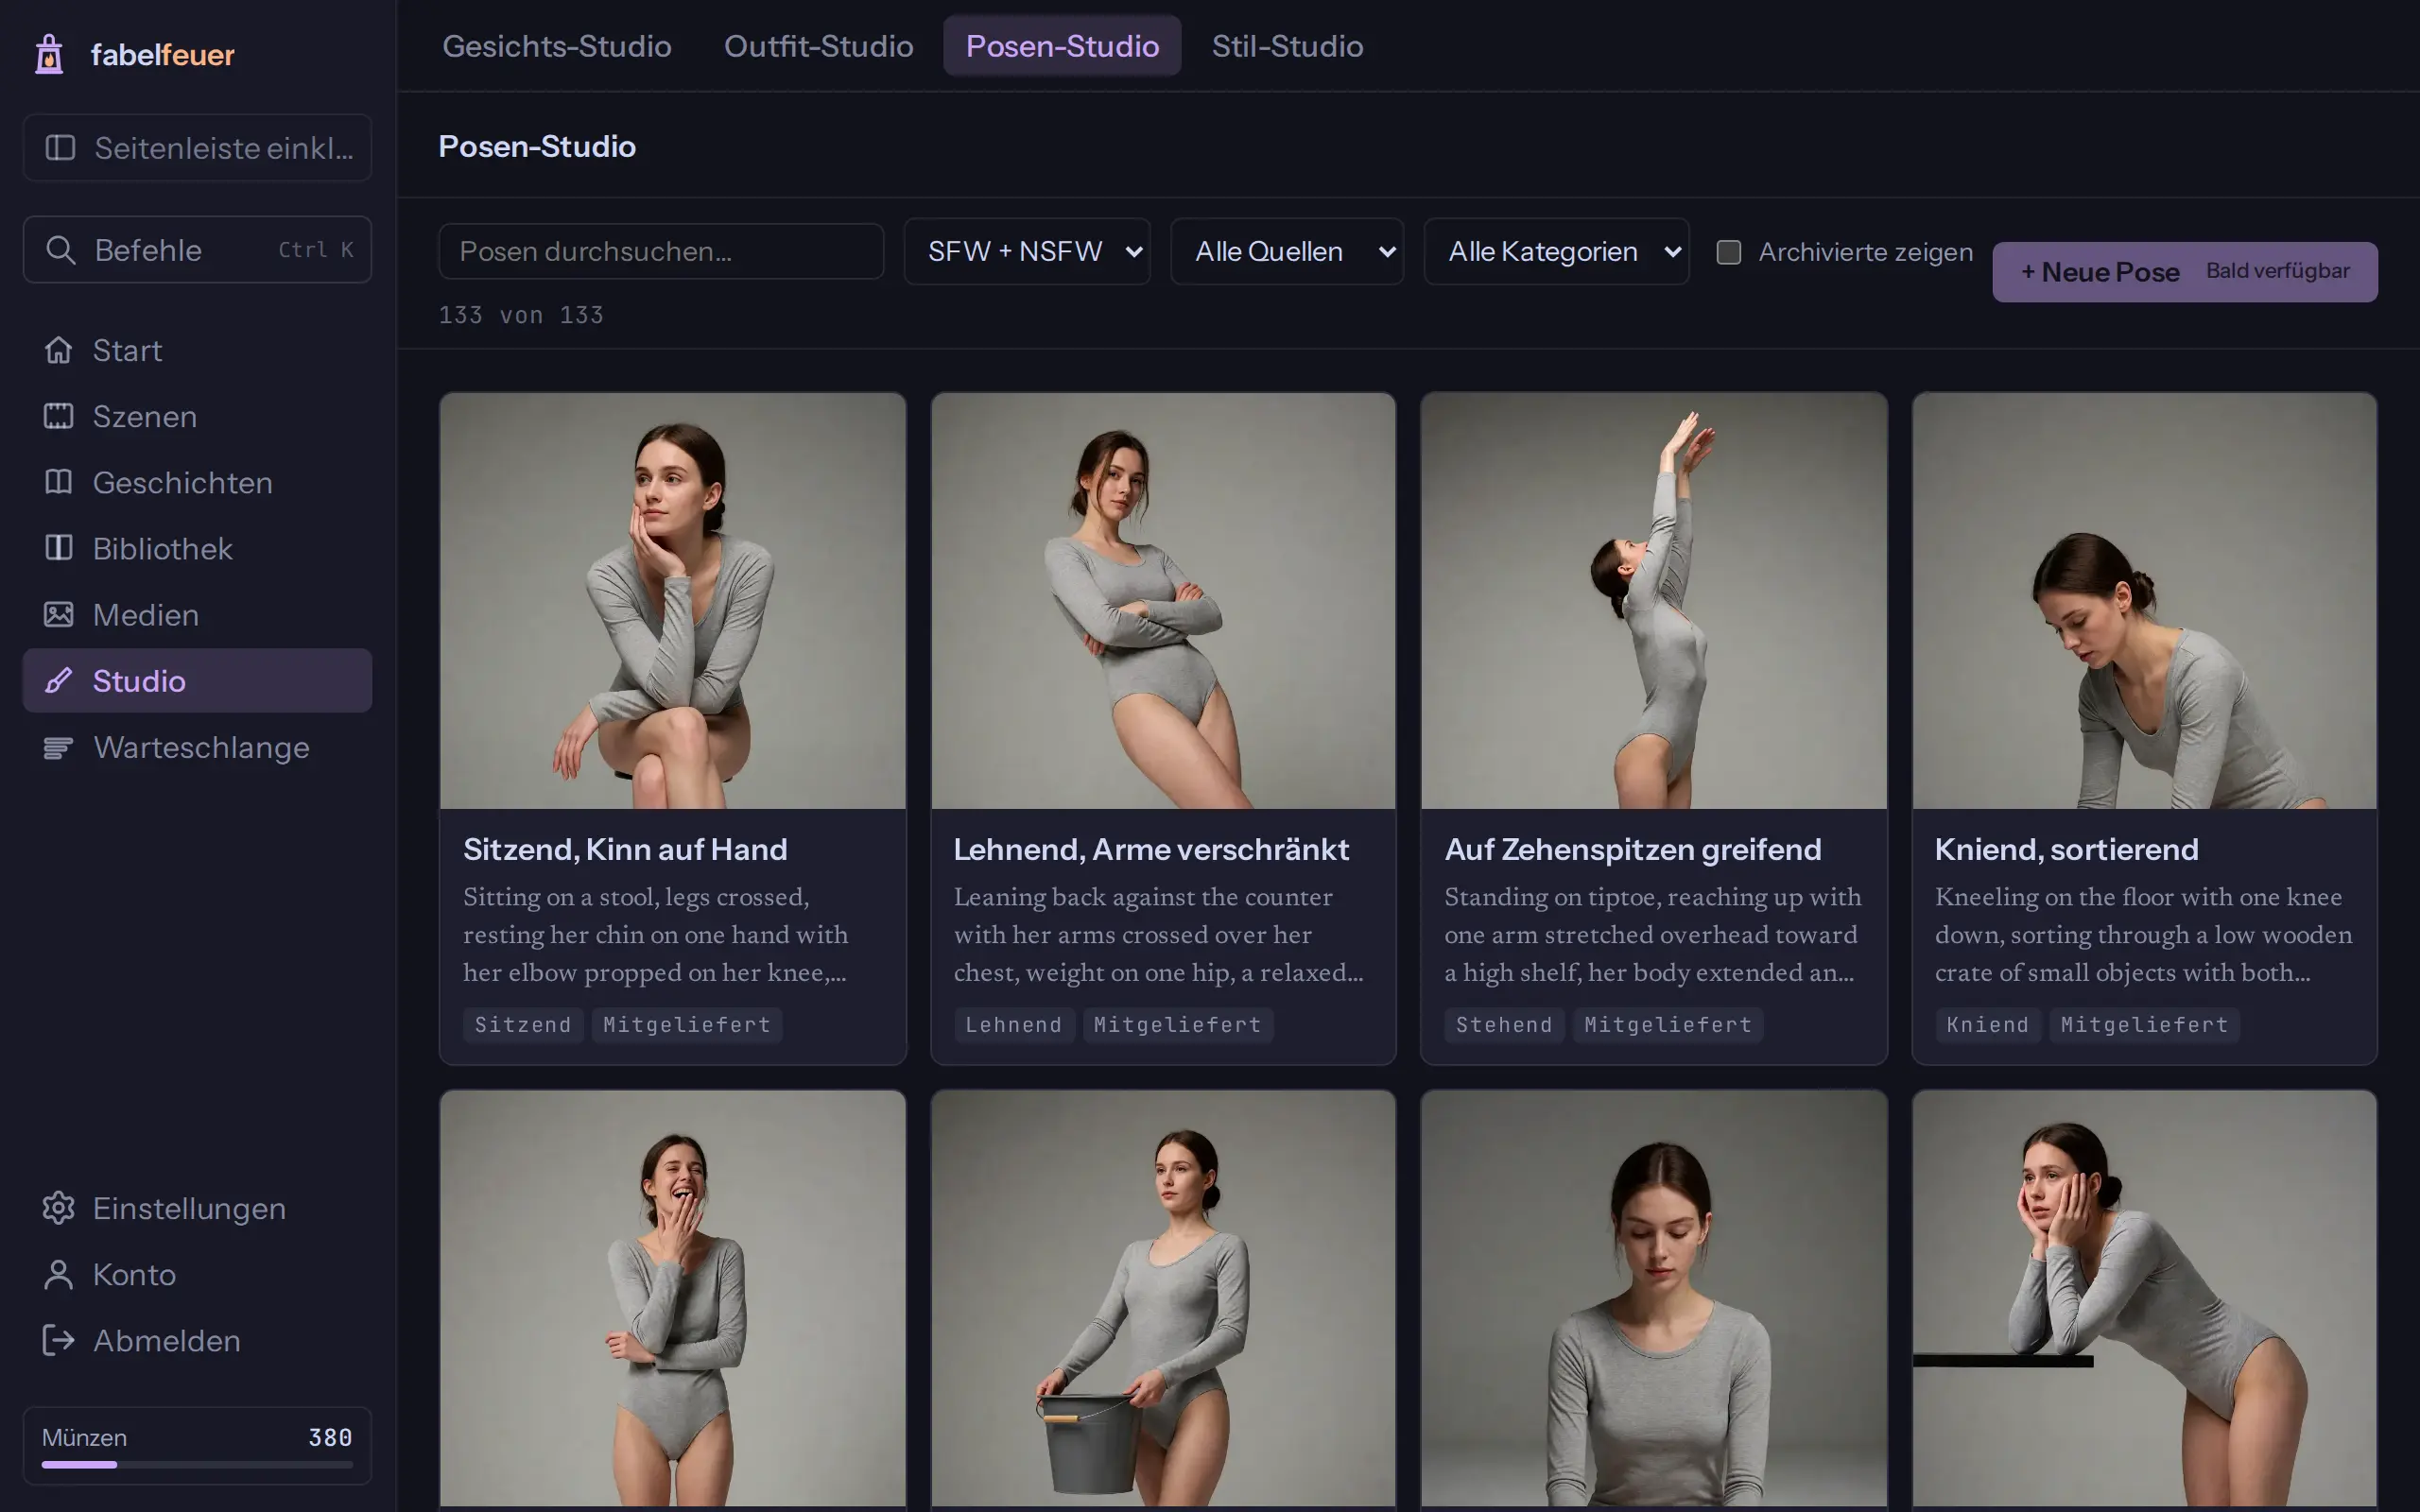
Task: Click the + Neue Pose button
Action: [2185, 272]
